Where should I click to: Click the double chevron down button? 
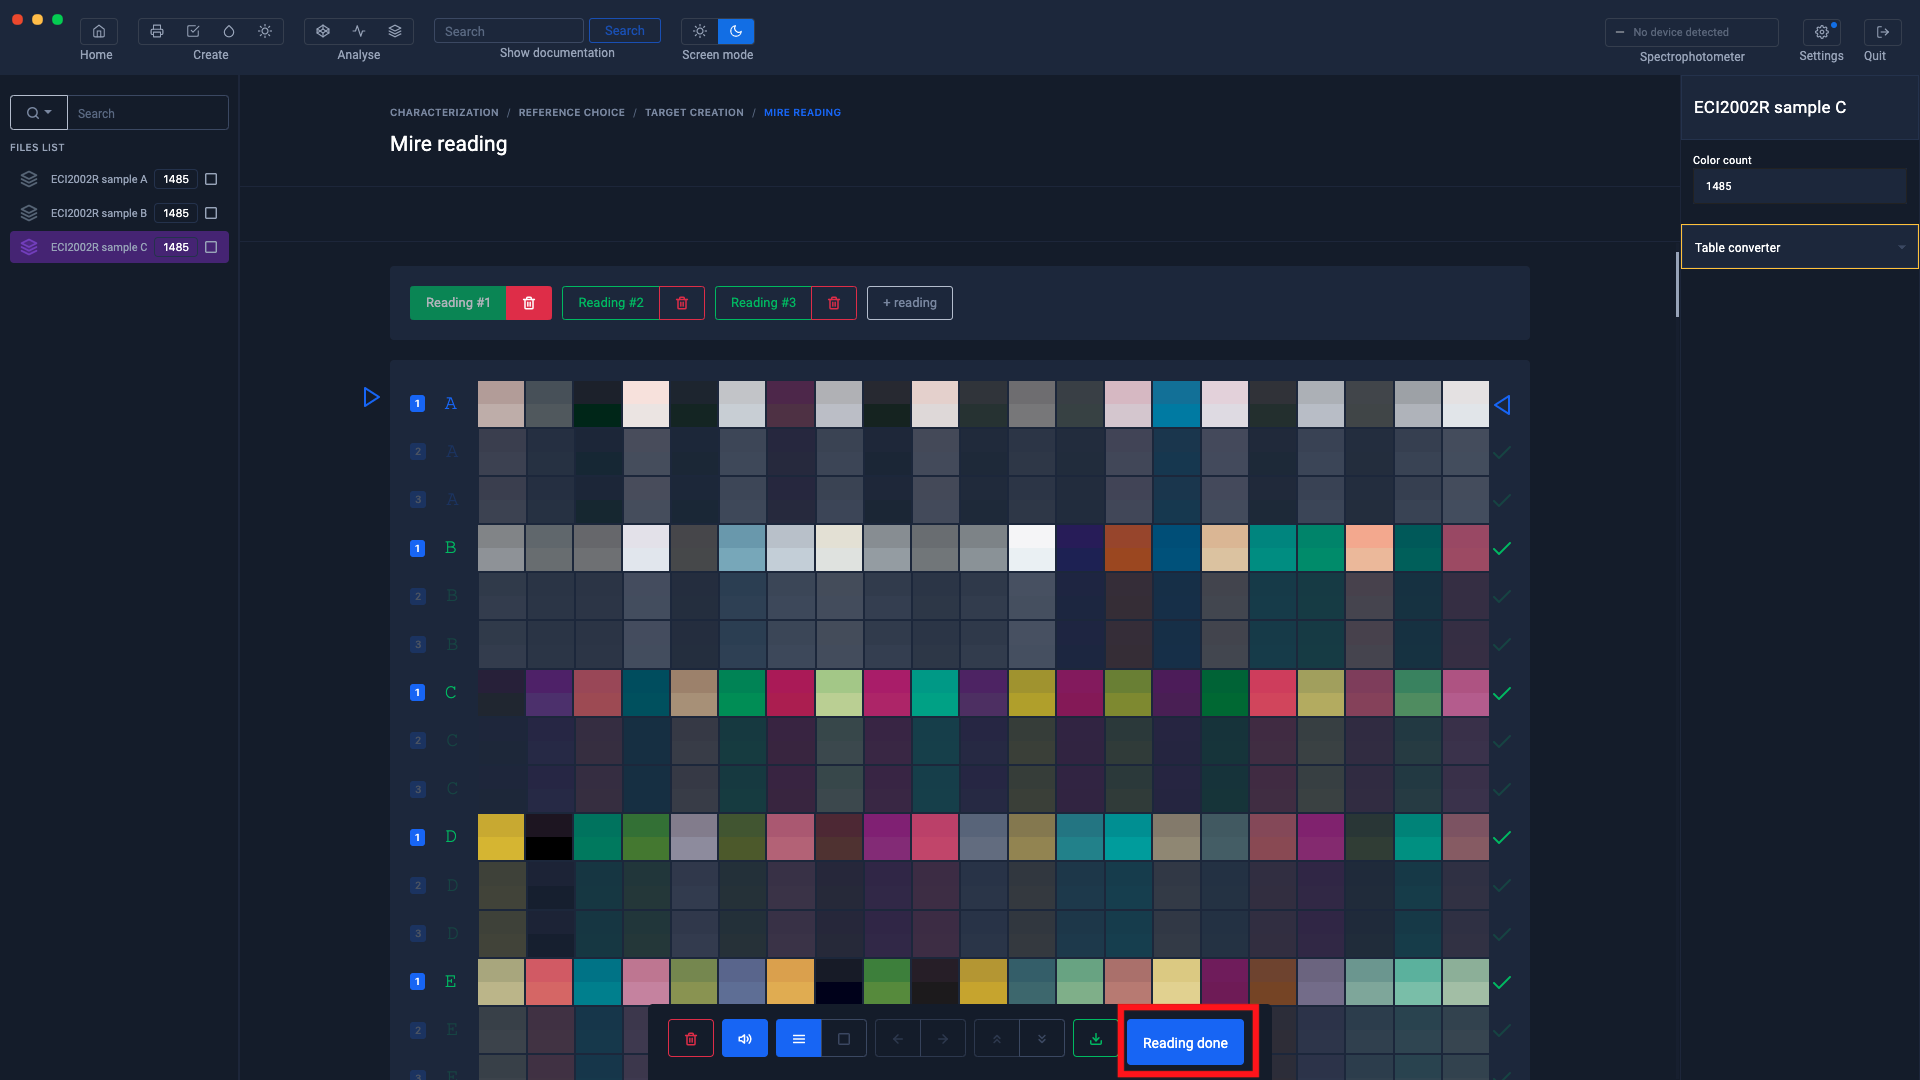pyautogui.click(x=1042, y=1039)
